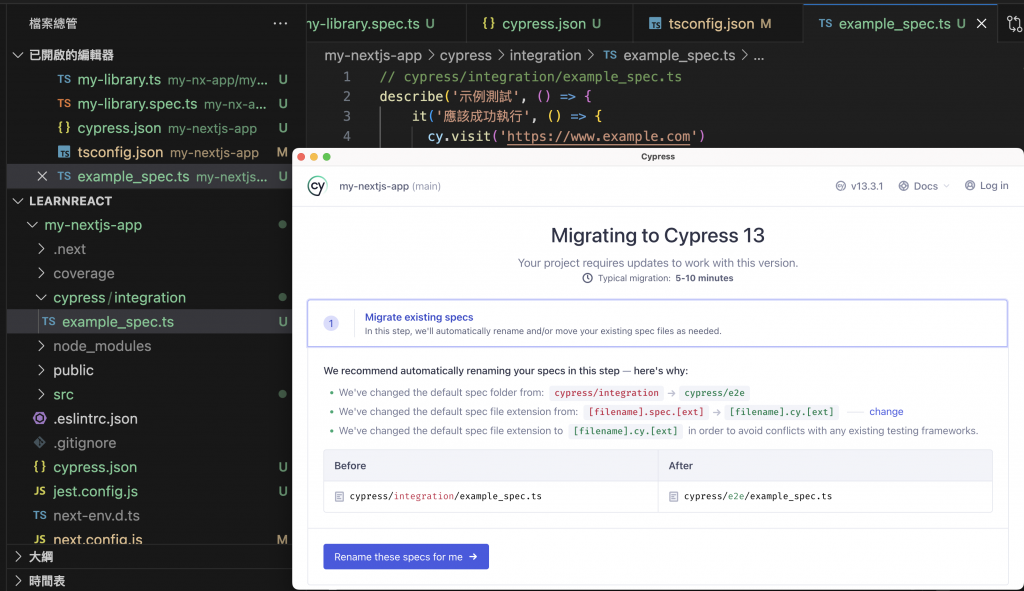Open the Docs menu in Cypress
The height and width of the screenshot is (591, 1024).
pos(924,186)
